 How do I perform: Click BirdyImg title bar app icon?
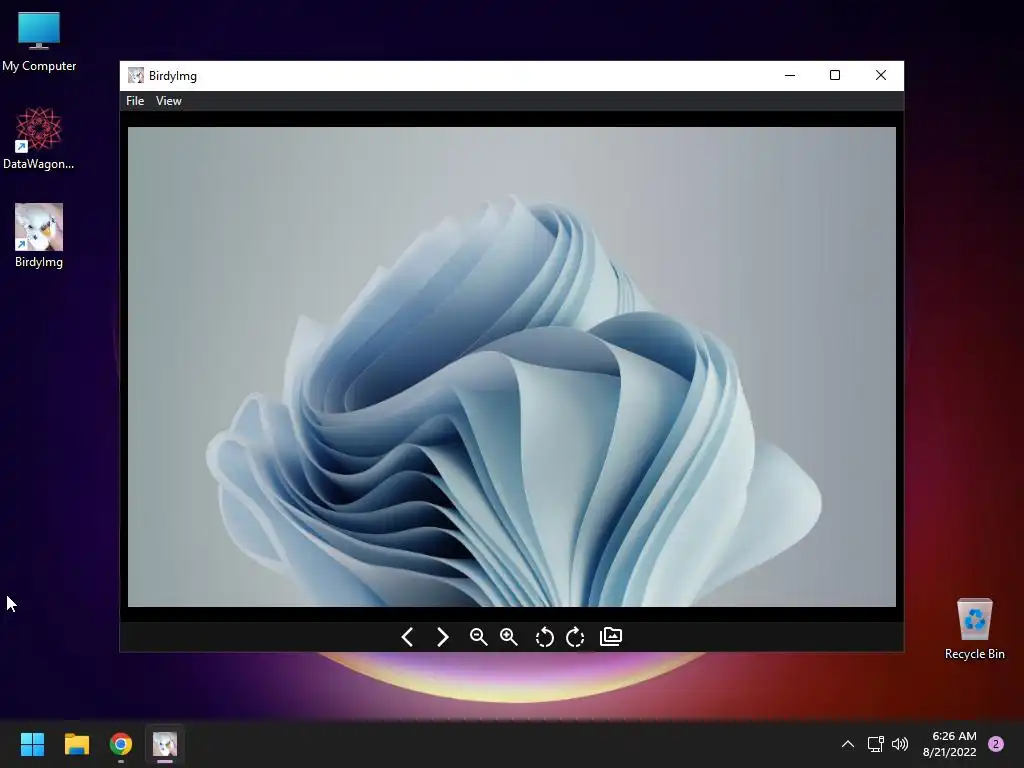point(136,76)
